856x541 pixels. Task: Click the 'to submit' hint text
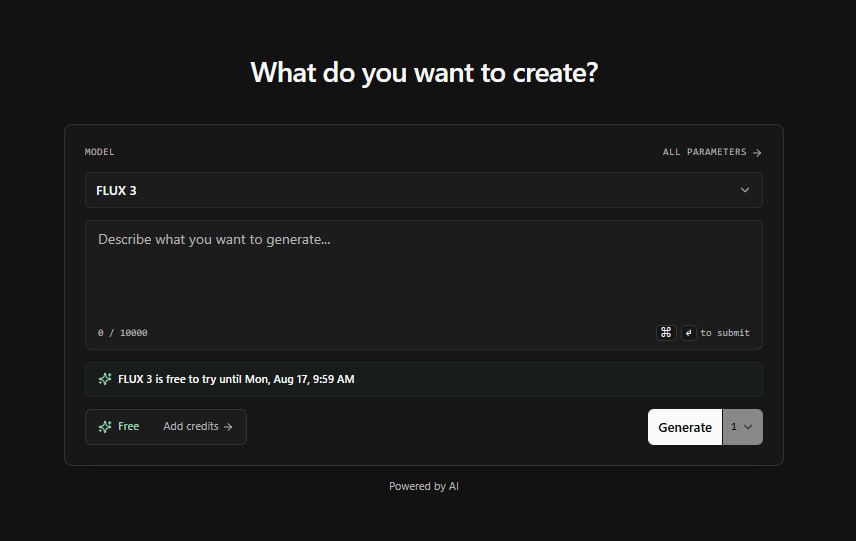(x=725, y=332)
